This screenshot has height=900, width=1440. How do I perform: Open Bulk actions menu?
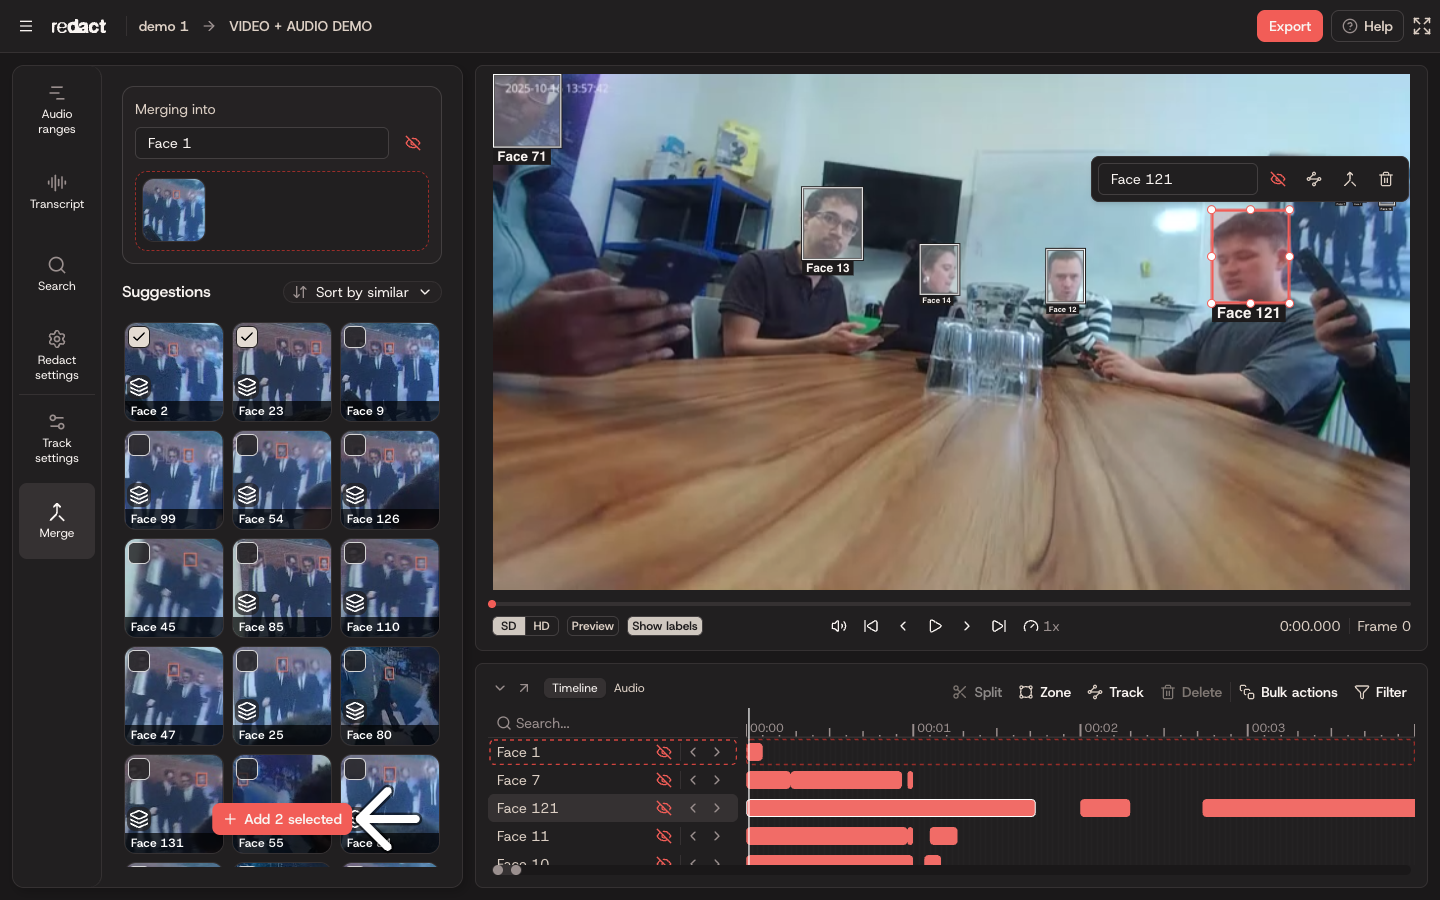coord(1288,692)
